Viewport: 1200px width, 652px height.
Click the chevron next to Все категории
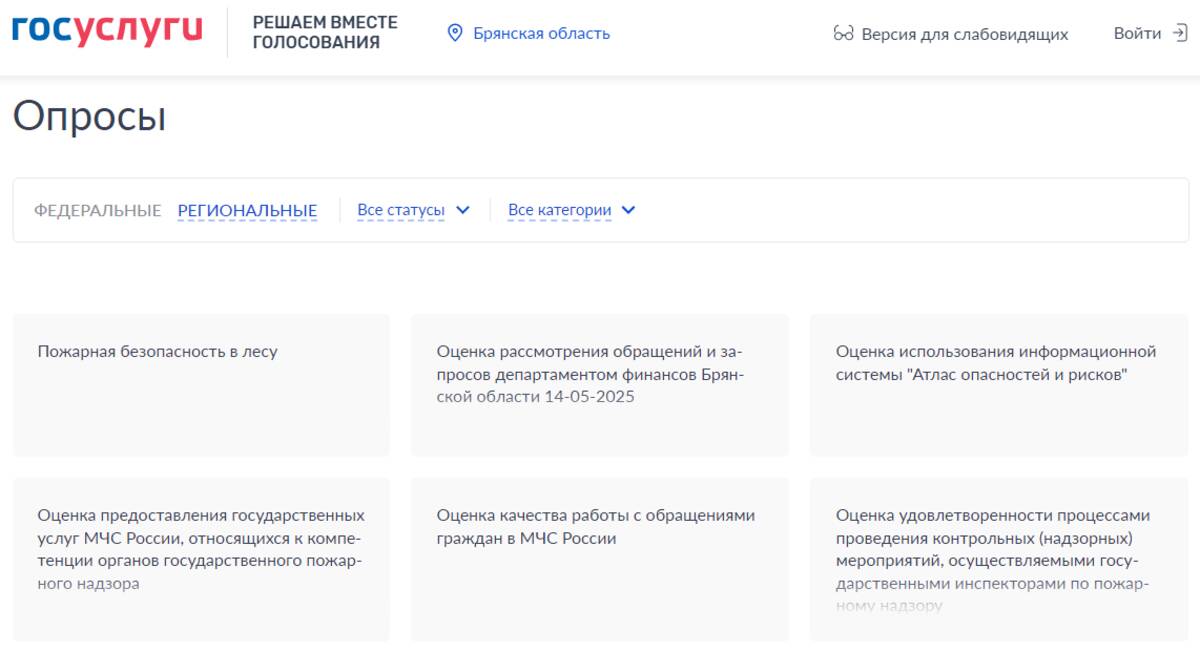click(x=628, y=210)
